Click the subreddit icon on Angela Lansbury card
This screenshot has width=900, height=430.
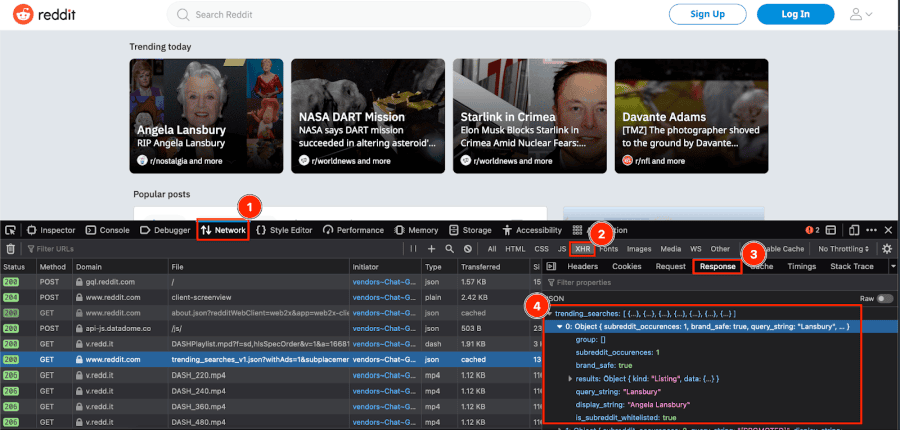[x=142, y=161]
